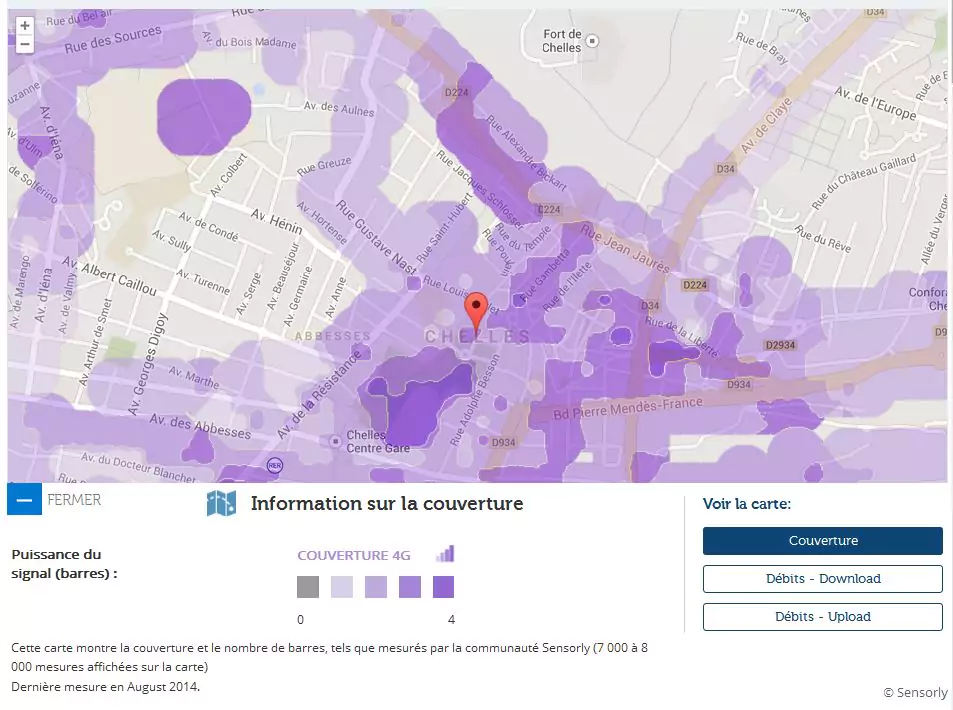Select the Fort de Chelles landmark icon
This screenshot has height=710, width=953.
click(593, 41)
